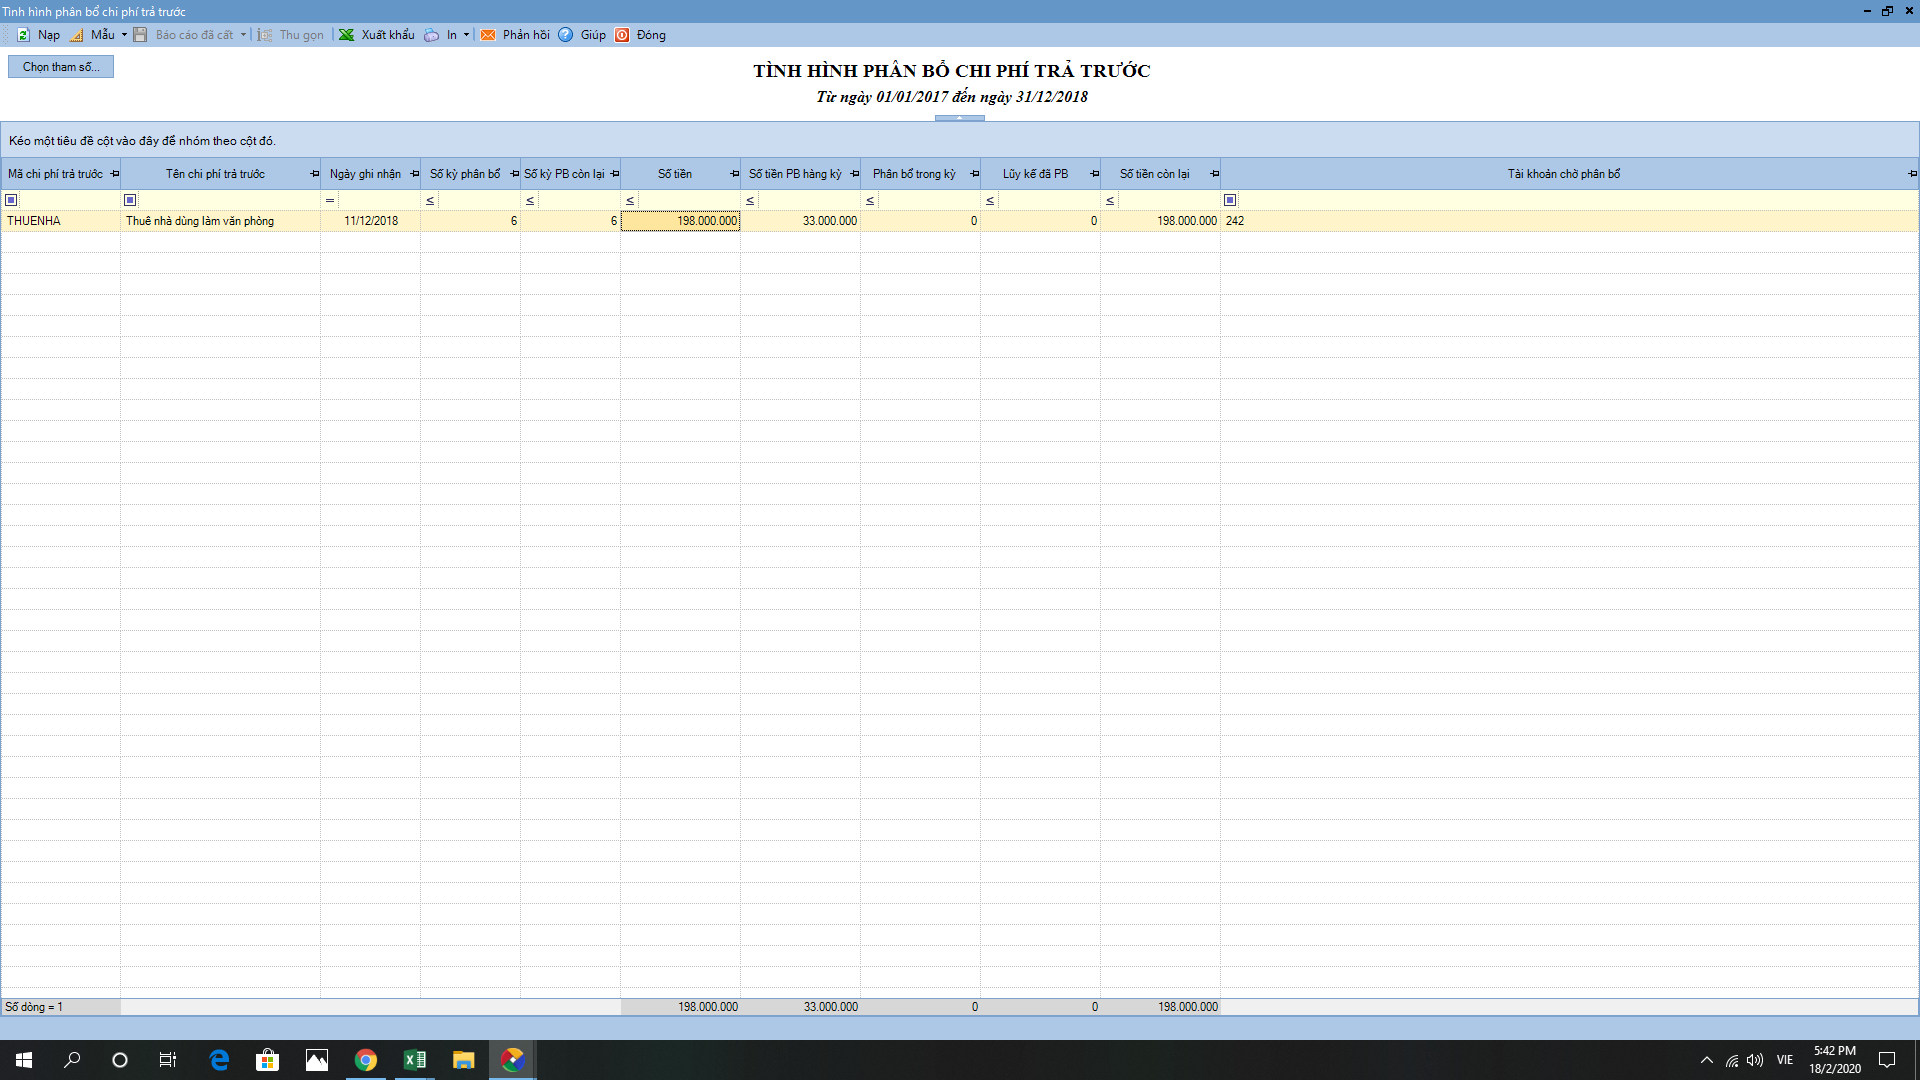Pin the Số tiền column header
The image size is (1920, 1080).
pyautogui.click(x=734, y=174)
